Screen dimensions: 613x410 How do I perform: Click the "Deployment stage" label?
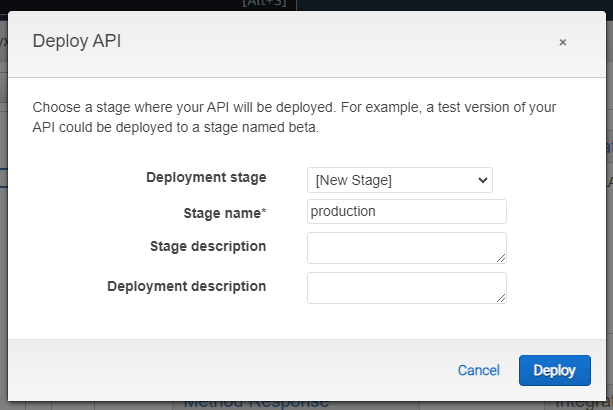(206, 178)
